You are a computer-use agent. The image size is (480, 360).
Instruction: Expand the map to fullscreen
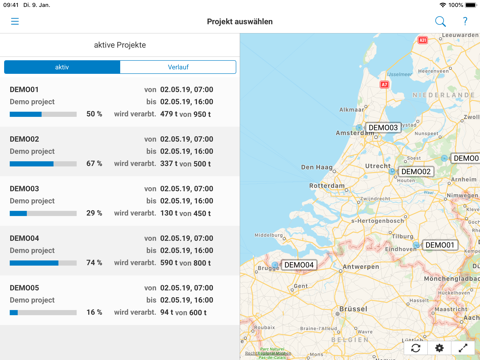[x=463, y=348]
